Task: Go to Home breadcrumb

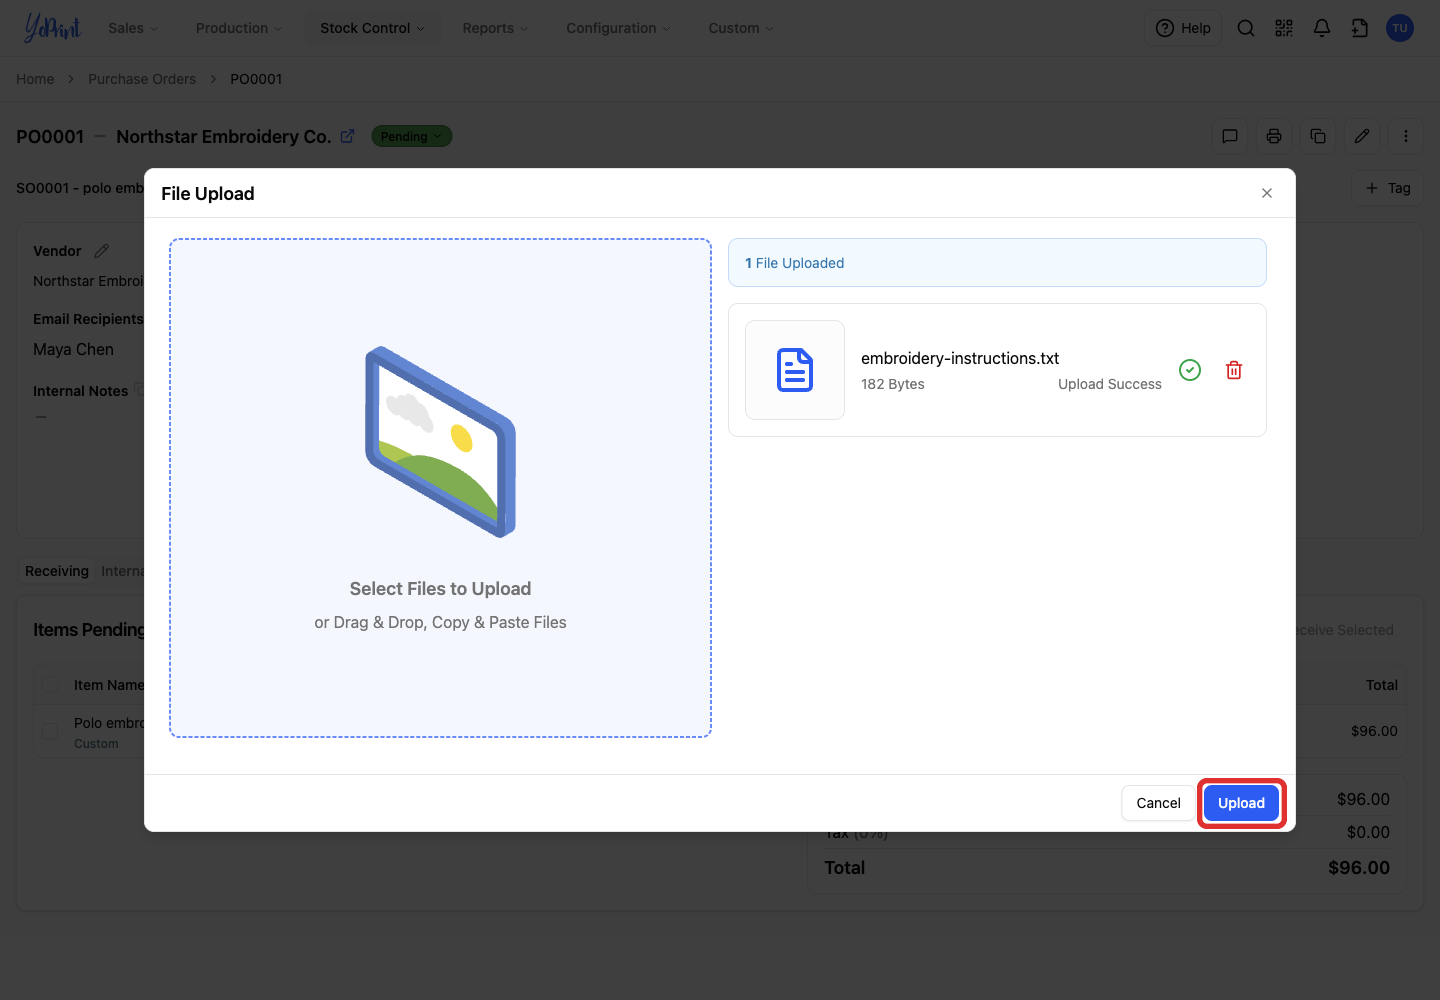Action: [35, 79]
